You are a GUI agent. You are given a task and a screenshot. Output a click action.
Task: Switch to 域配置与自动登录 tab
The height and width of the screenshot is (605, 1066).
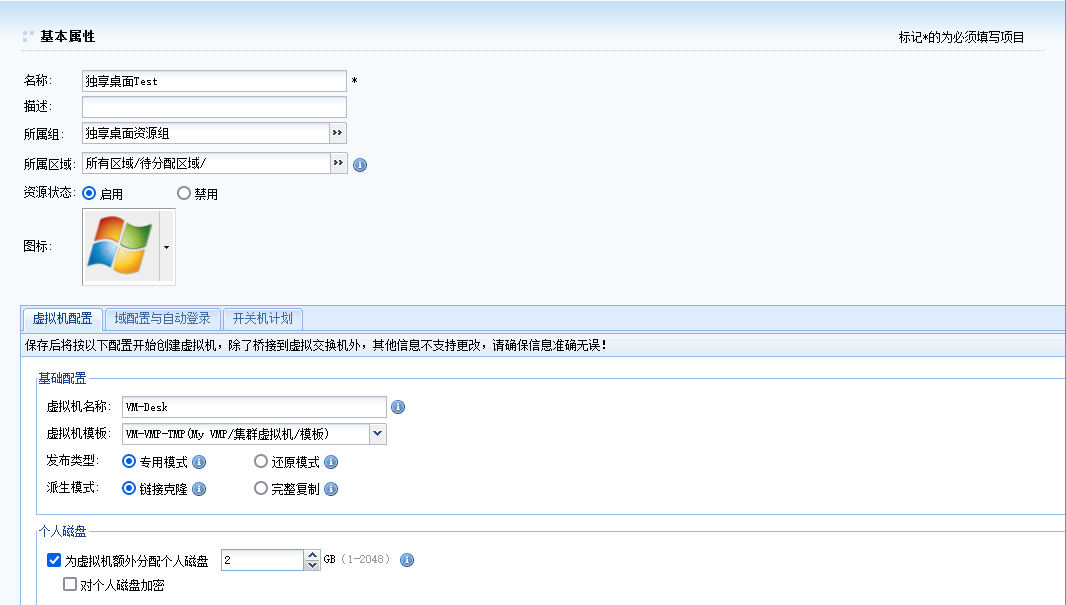[x=162, y=319]
